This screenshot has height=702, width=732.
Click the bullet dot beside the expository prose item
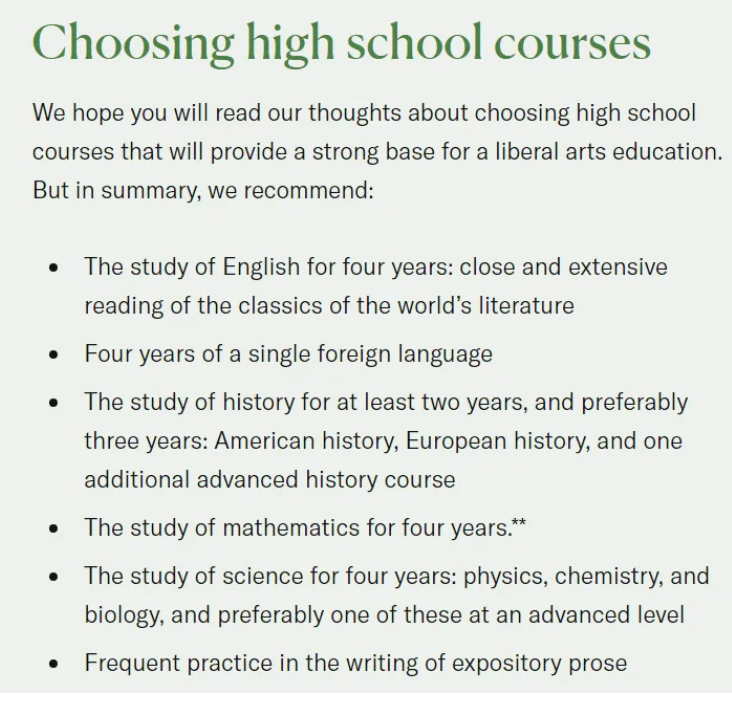pos(52,663)
